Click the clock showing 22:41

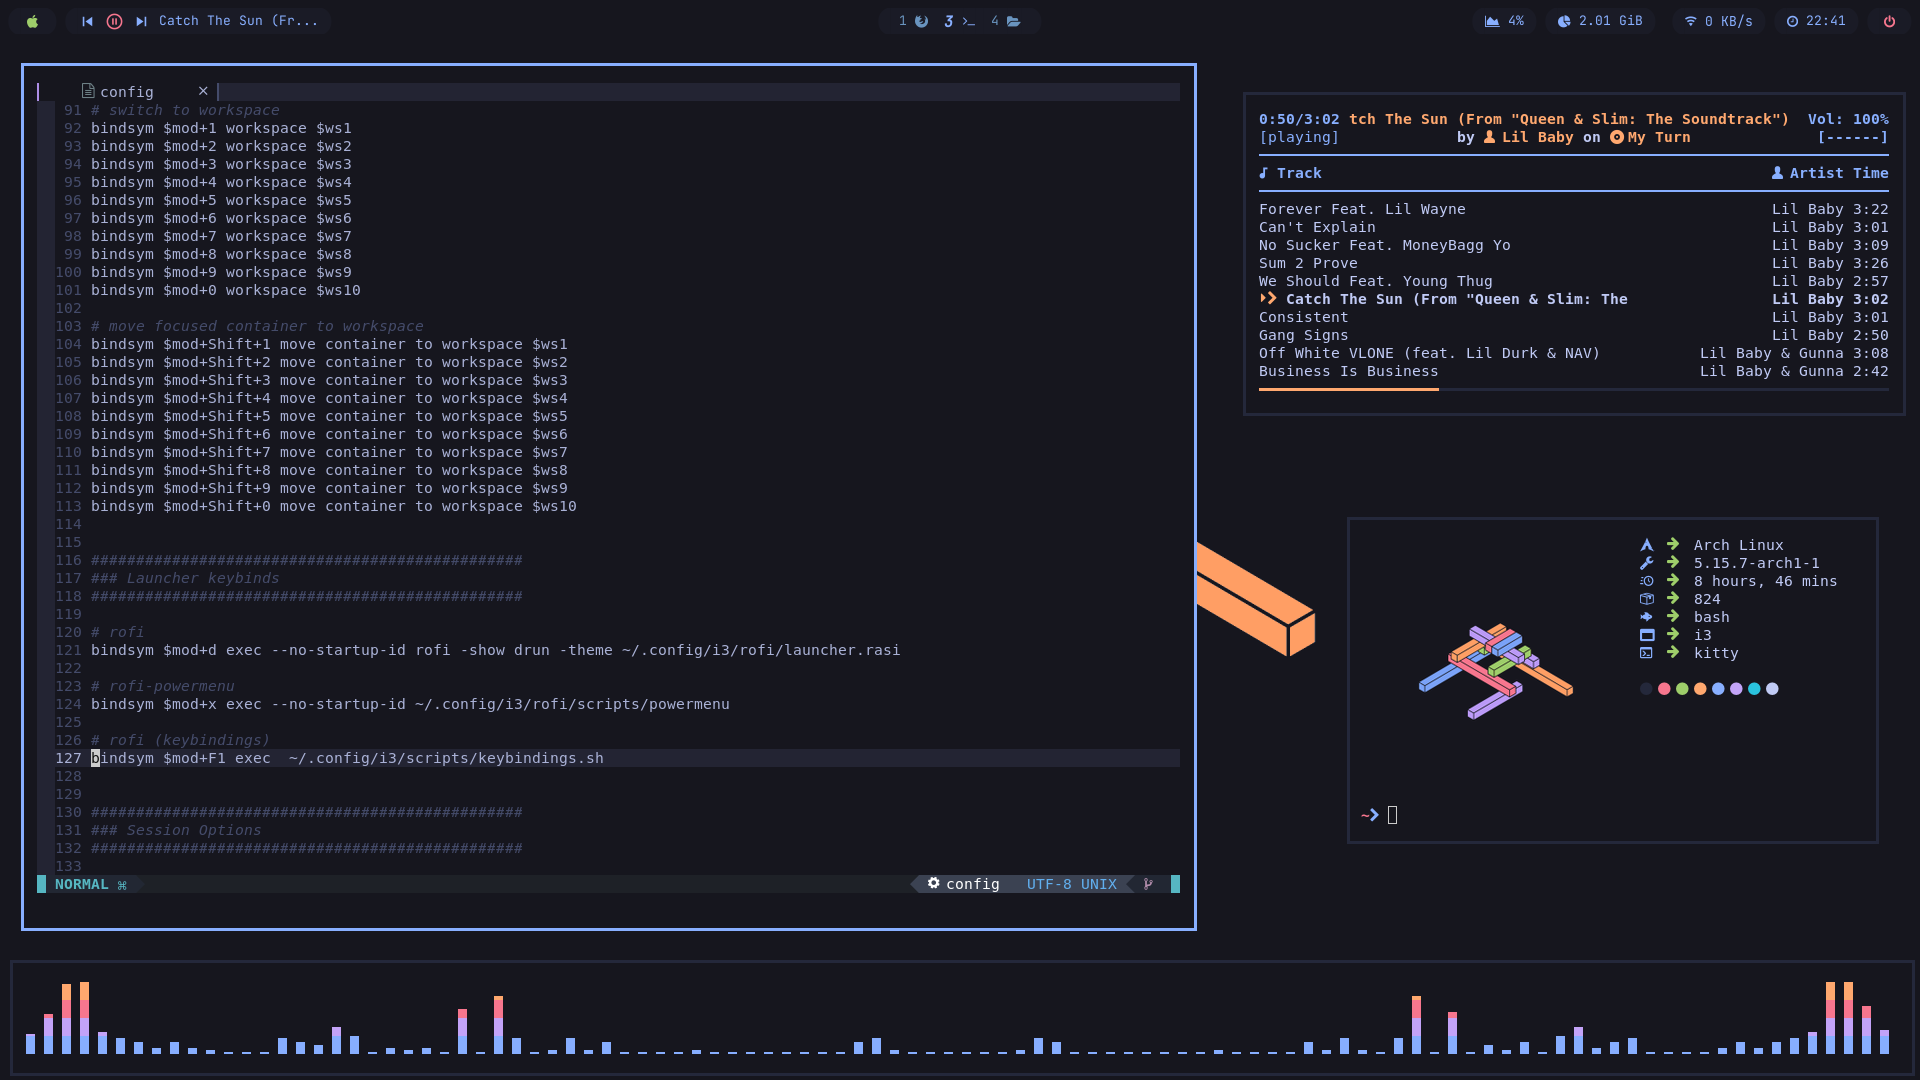(x=1816, y=21)
